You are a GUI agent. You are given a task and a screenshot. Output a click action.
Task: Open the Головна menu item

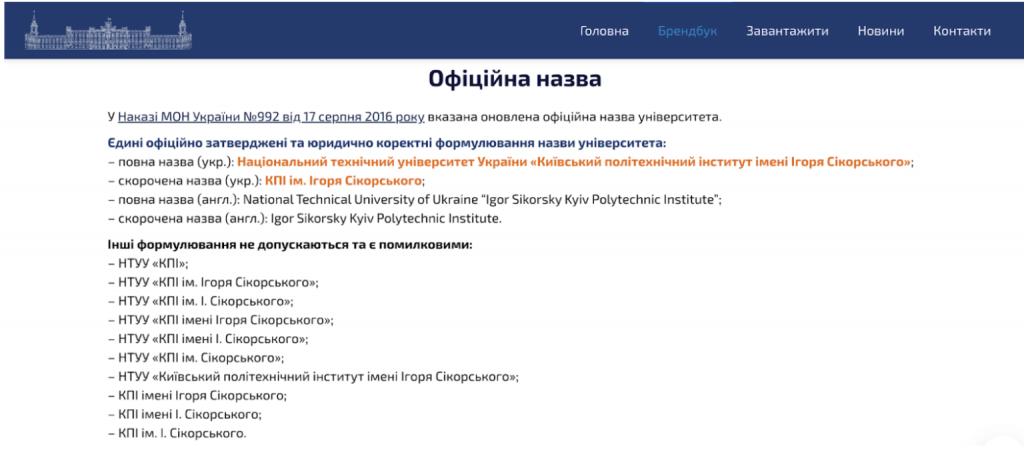tap(604, 31)
